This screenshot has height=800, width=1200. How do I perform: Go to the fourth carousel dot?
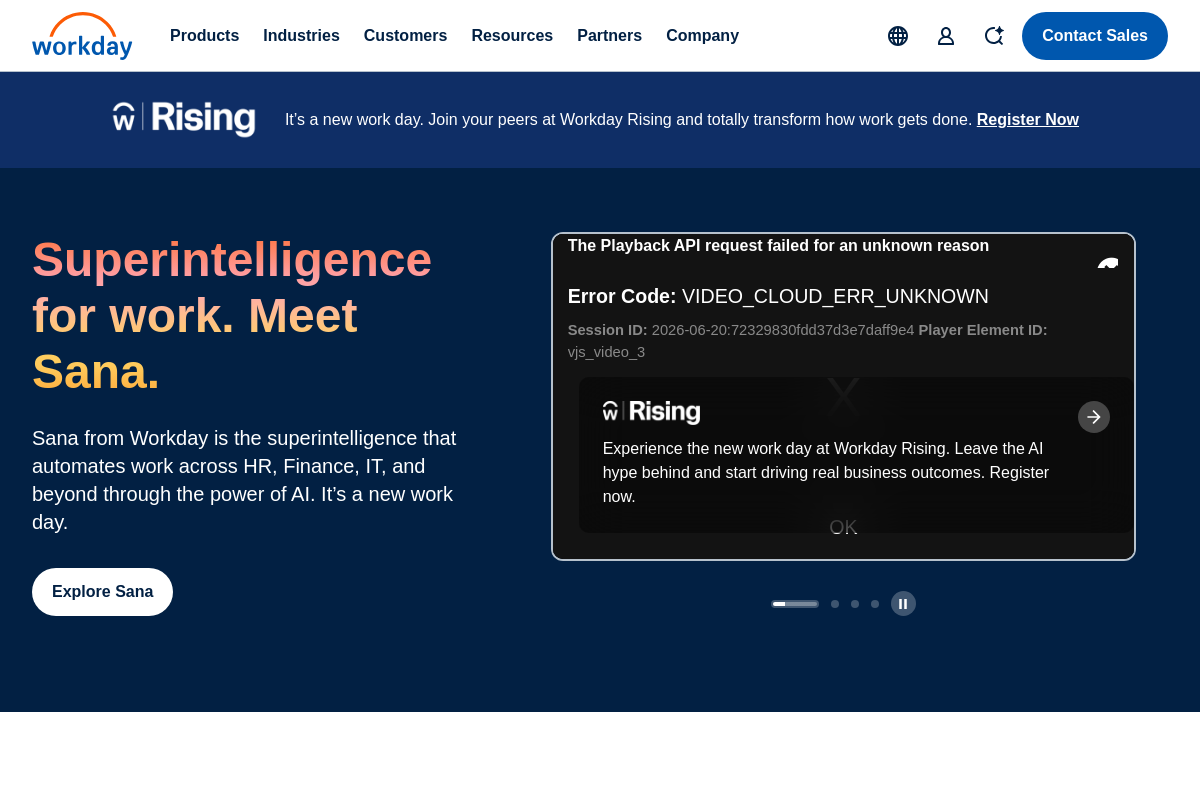[x=875, y=604]
